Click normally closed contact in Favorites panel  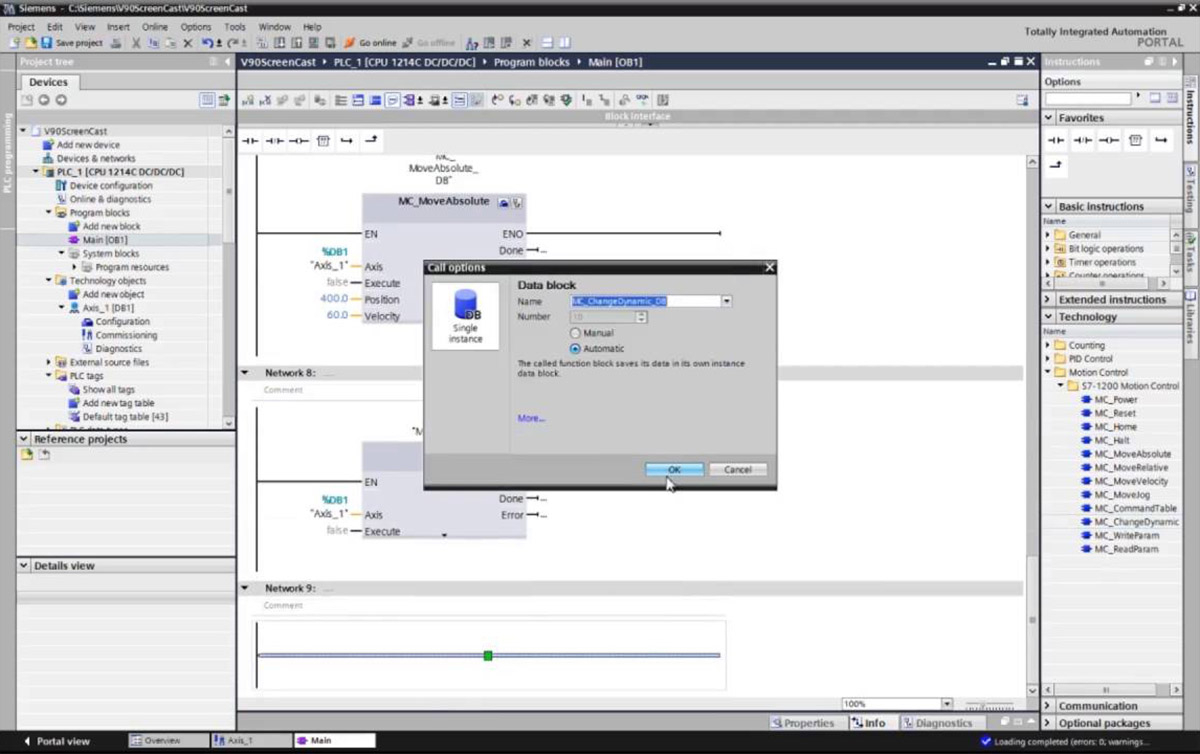tap(1082, 140)
